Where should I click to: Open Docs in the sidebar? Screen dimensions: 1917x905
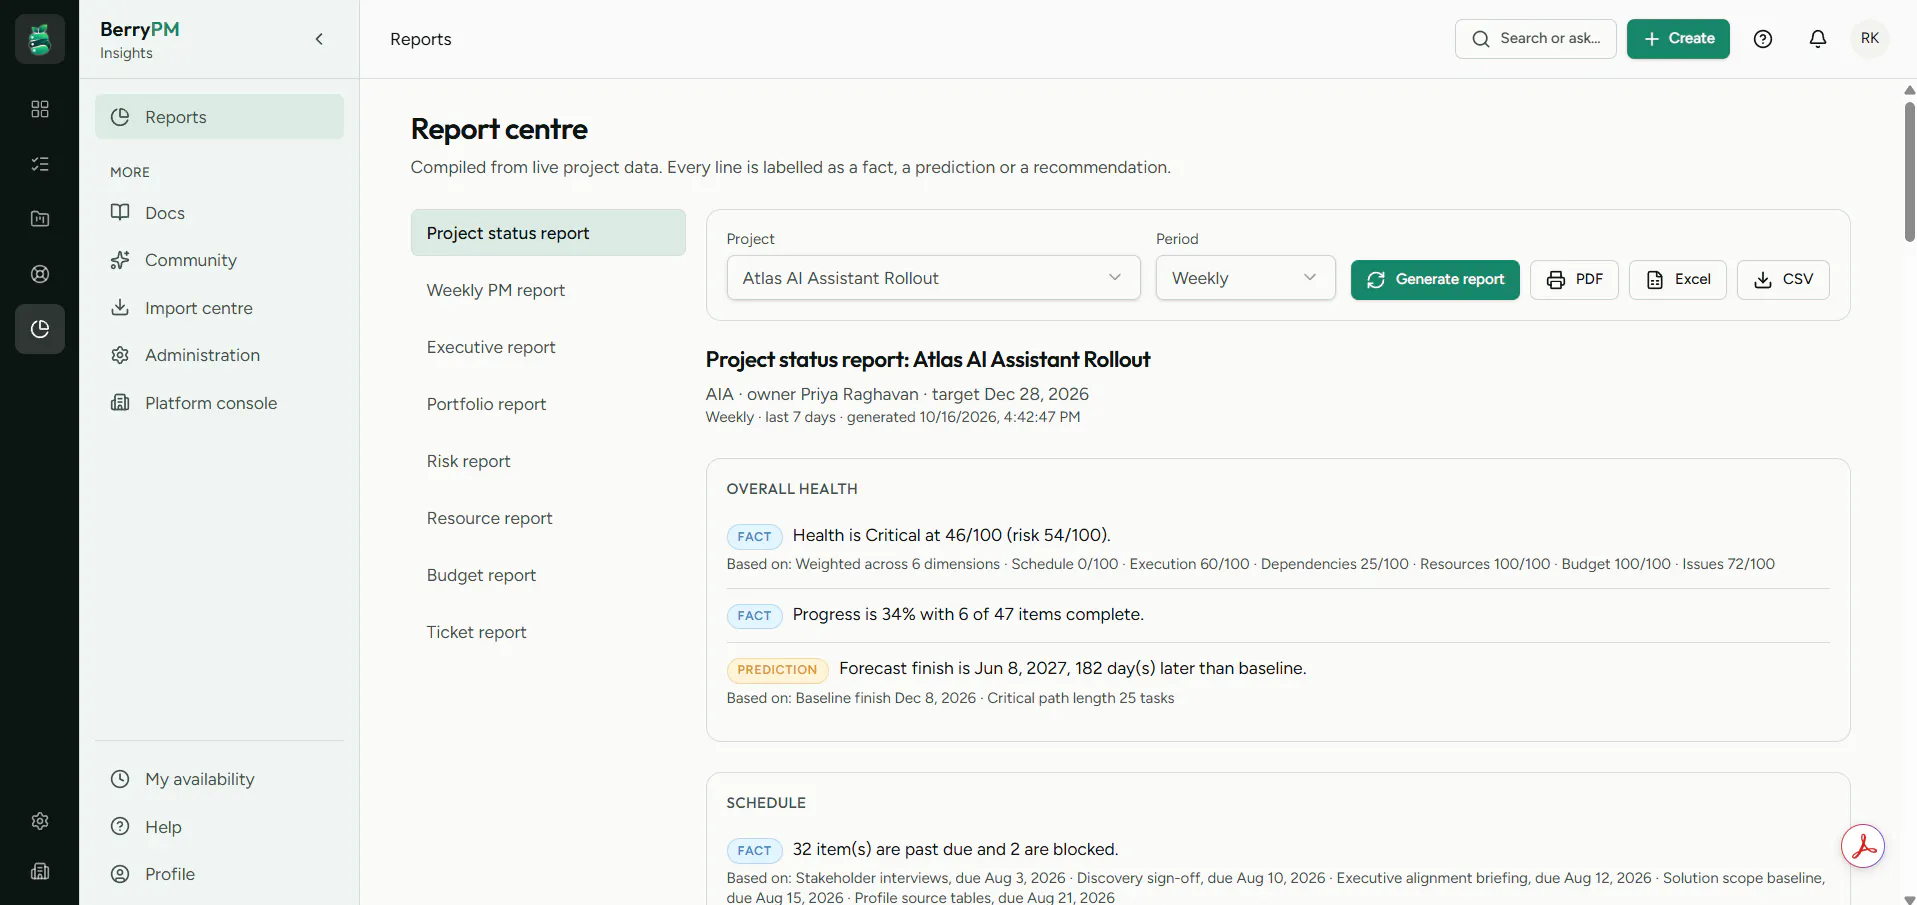pos(219,213)
